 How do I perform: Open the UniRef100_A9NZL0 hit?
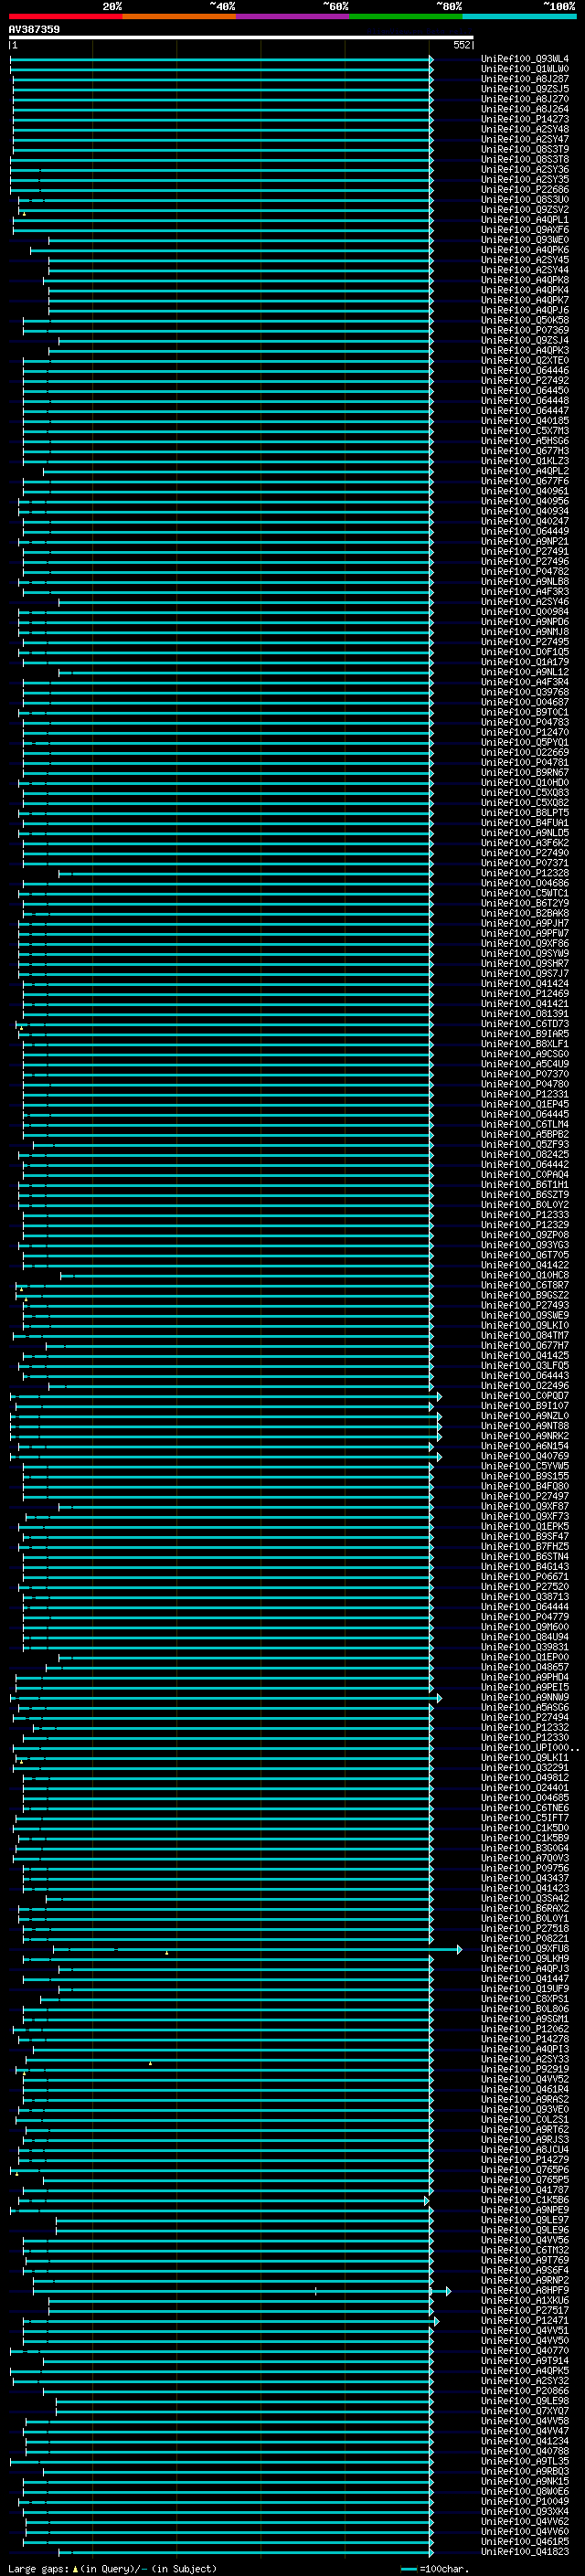[525, 1416]
